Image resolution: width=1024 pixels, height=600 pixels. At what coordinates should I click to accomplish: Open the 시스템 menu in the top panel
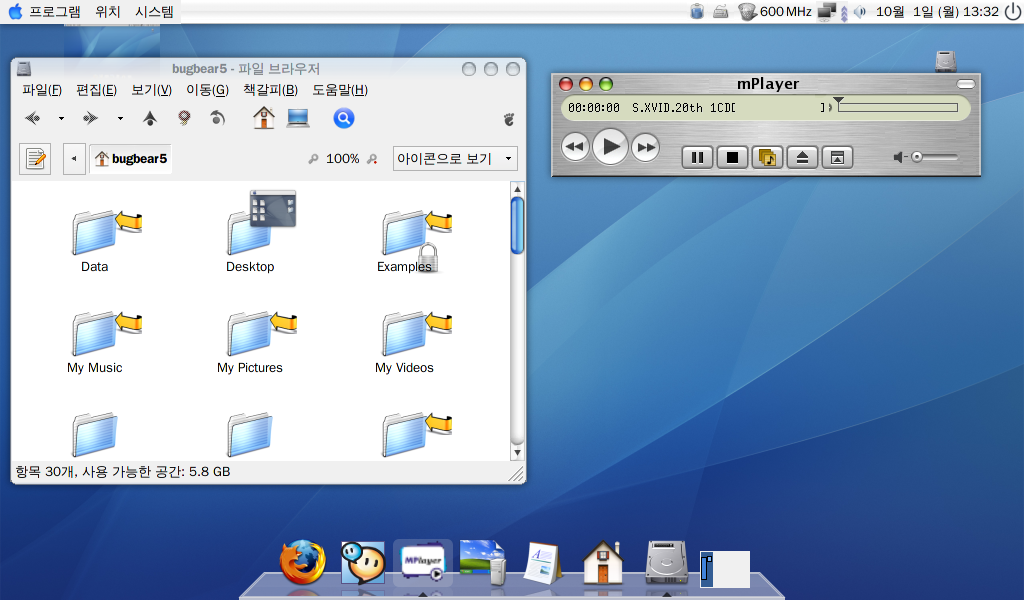click(155, 12)
